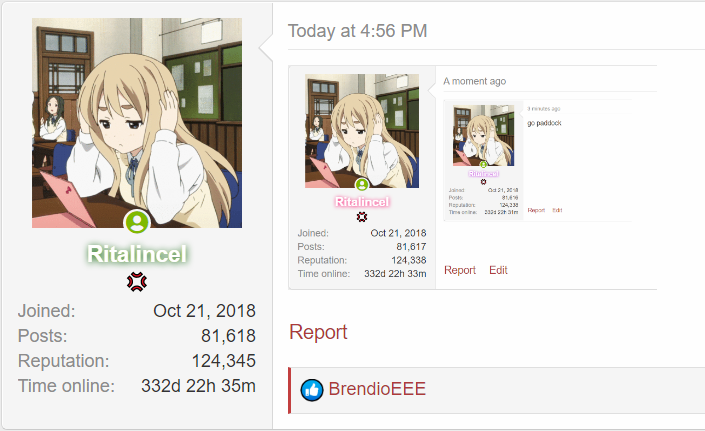Click the anger symbol in the smallest nested post
This screenshot has width=705, height=431.
(483, 182)
